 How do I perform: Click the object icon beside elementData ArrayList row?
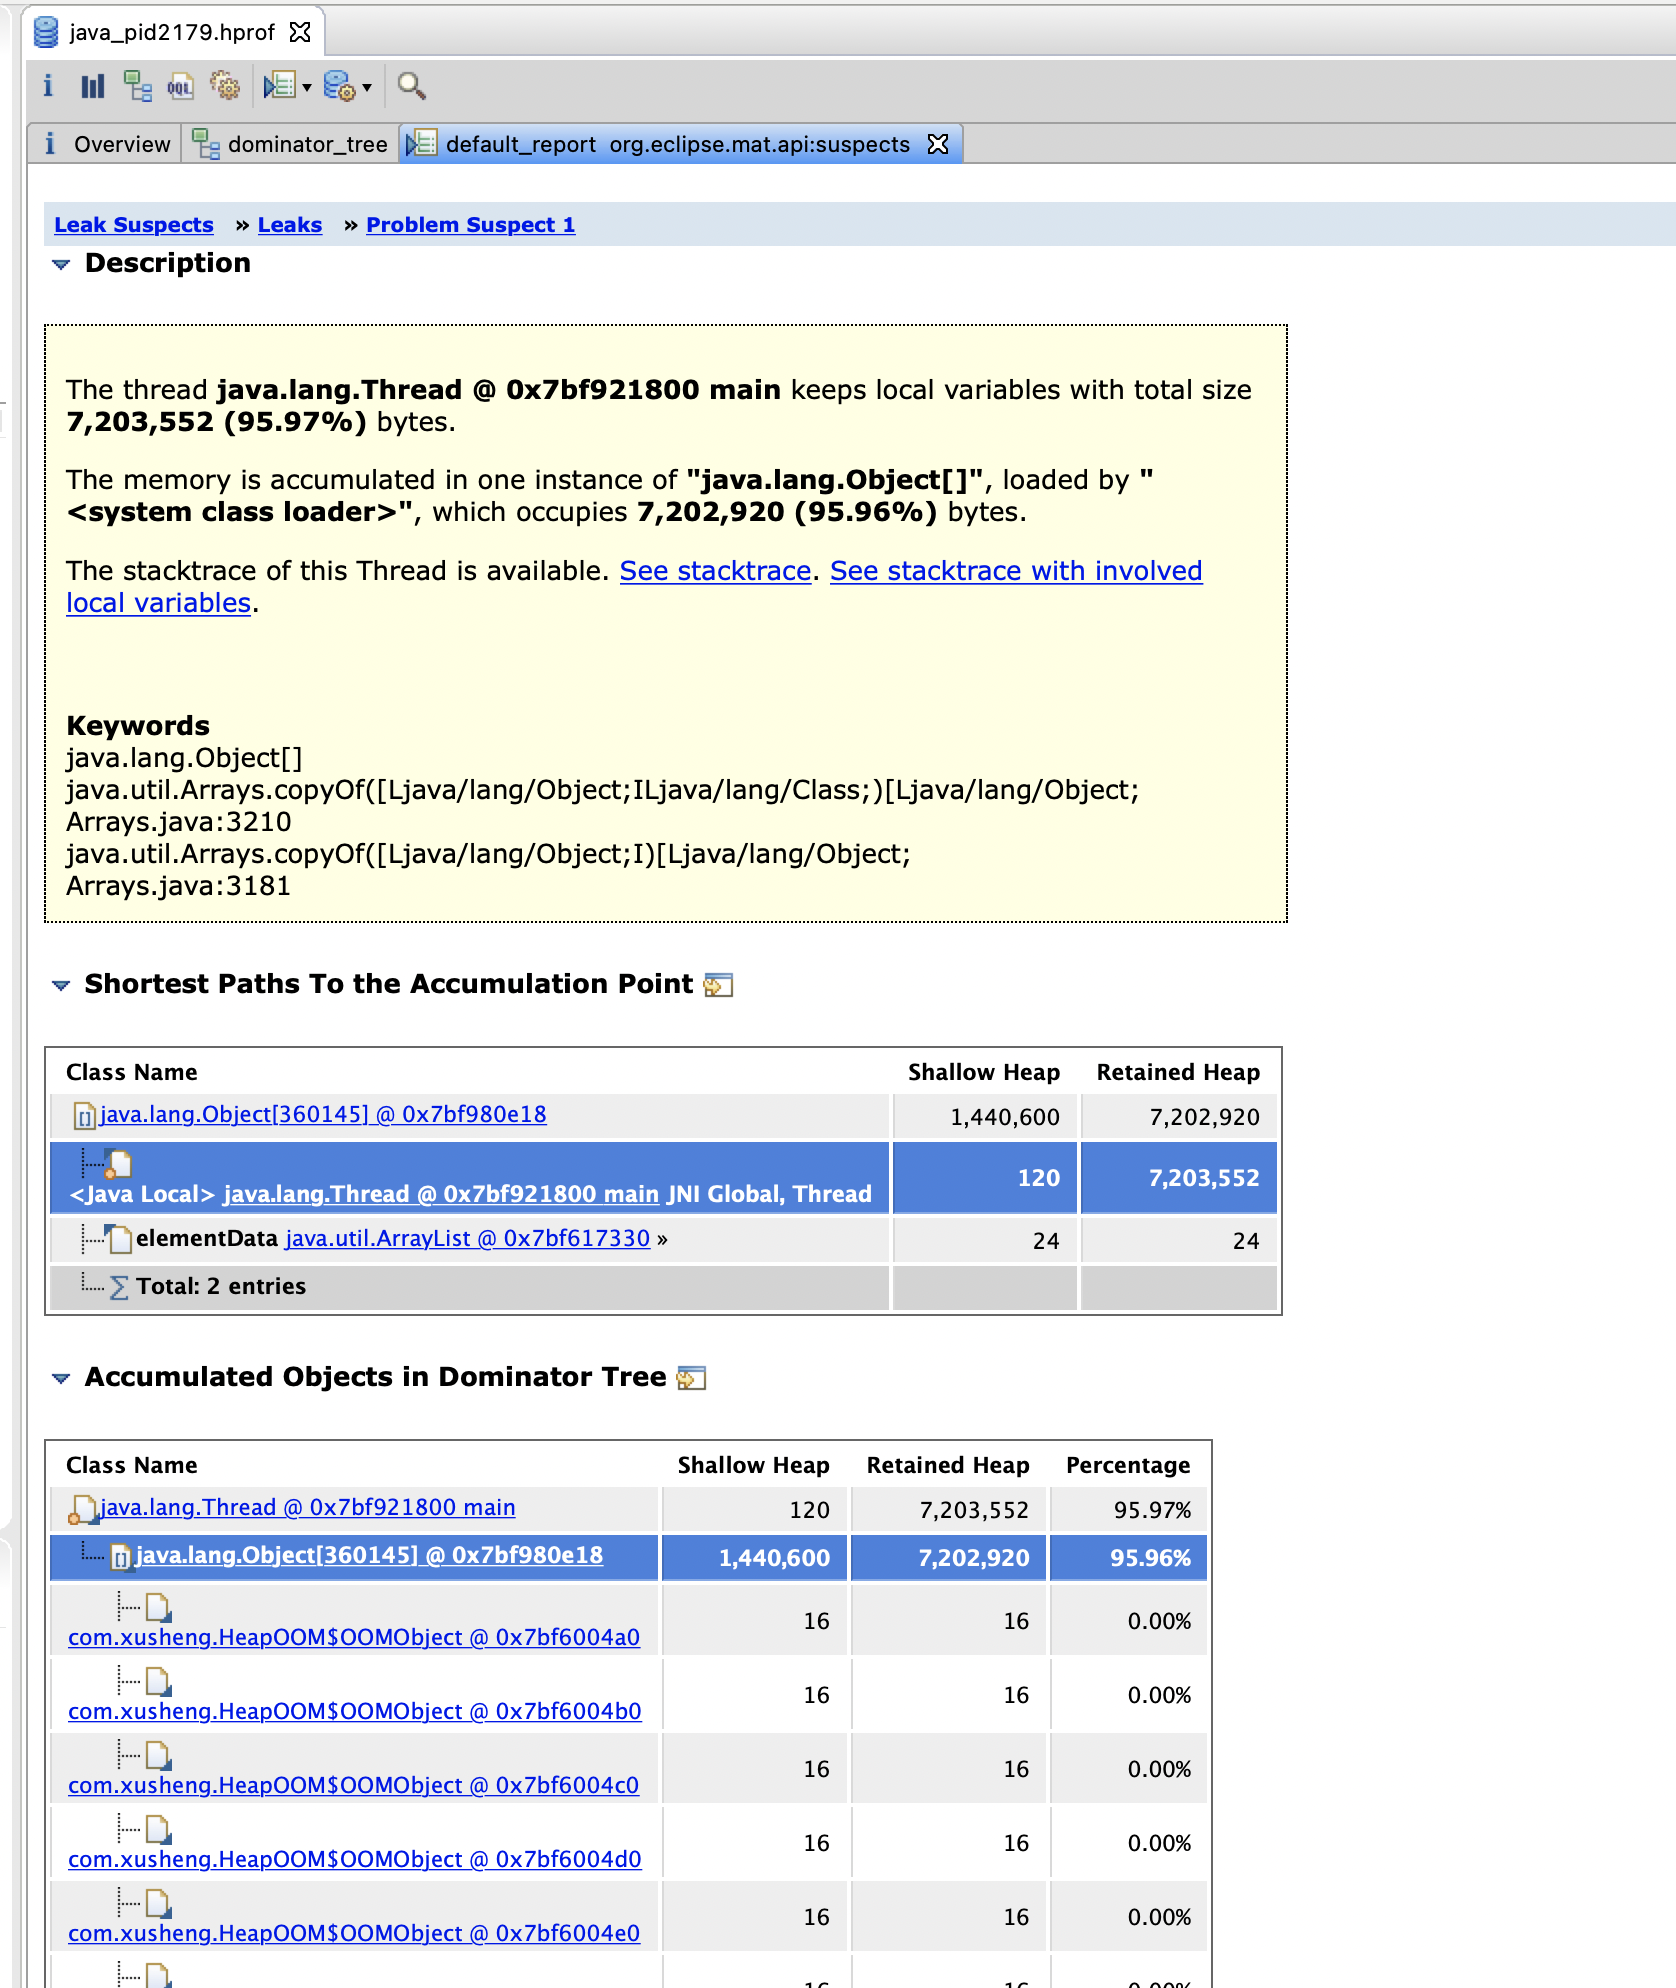click(120, 1240)
